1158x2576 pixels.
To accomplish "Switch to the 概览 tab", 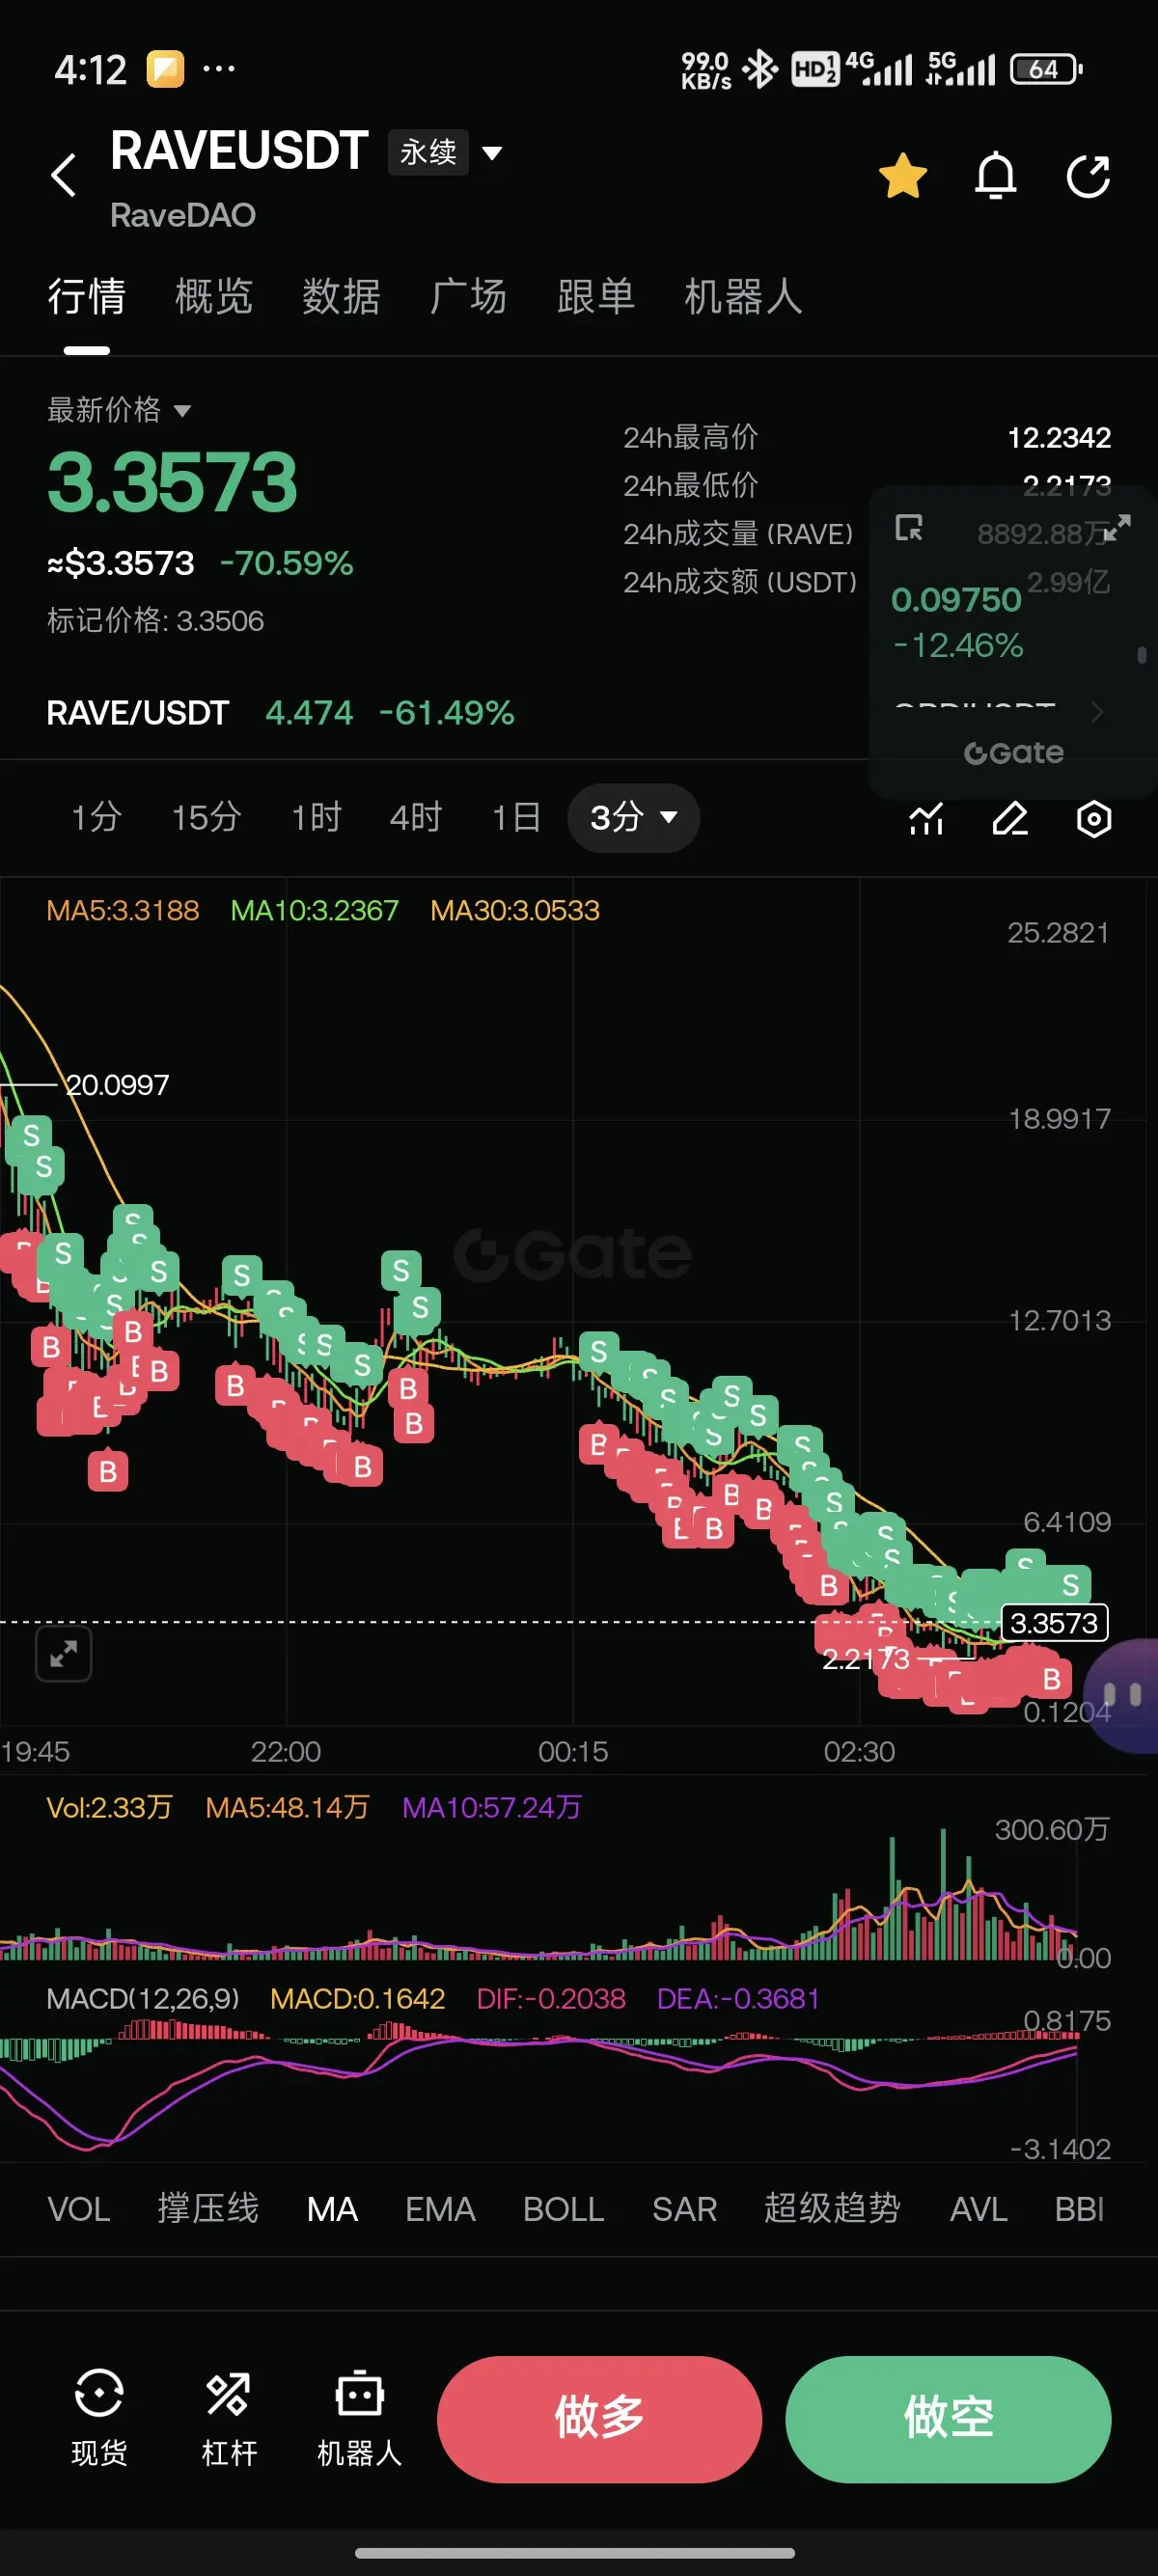I will tap(214, 297).
